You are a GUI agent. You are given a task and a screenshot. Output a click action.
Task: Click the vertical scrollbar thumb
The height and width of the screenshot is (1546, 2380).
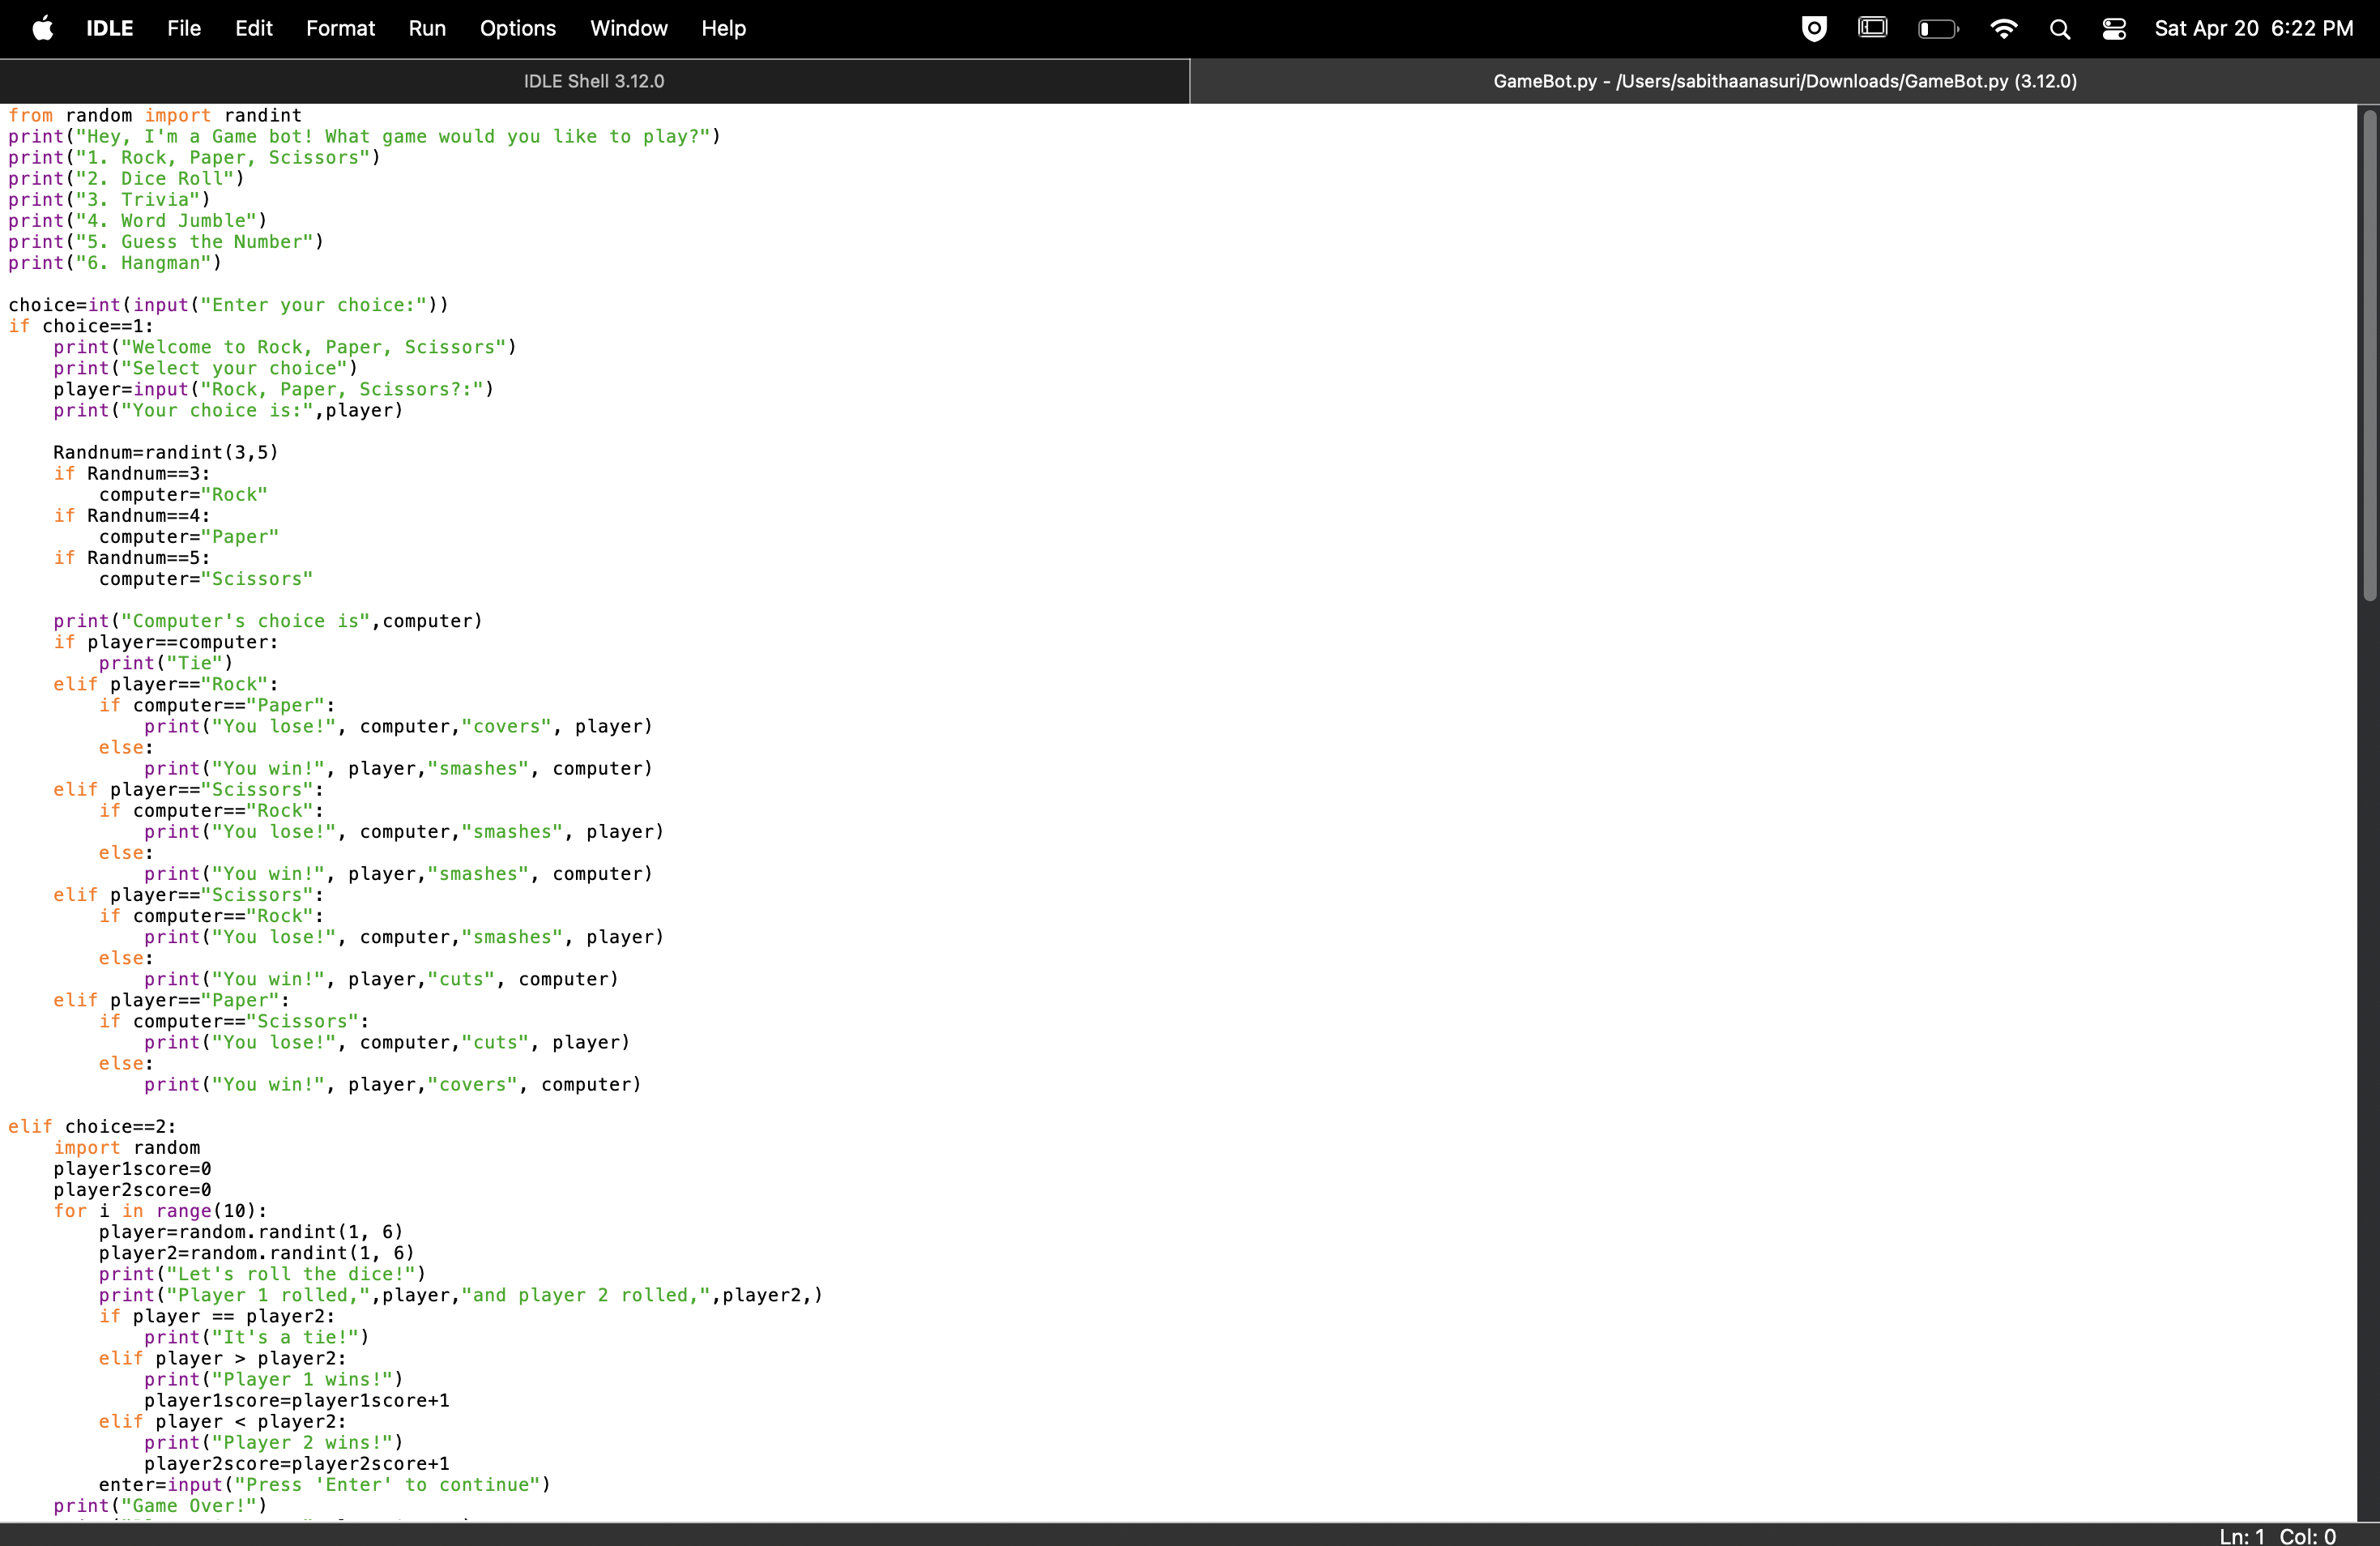[2369, 355]
